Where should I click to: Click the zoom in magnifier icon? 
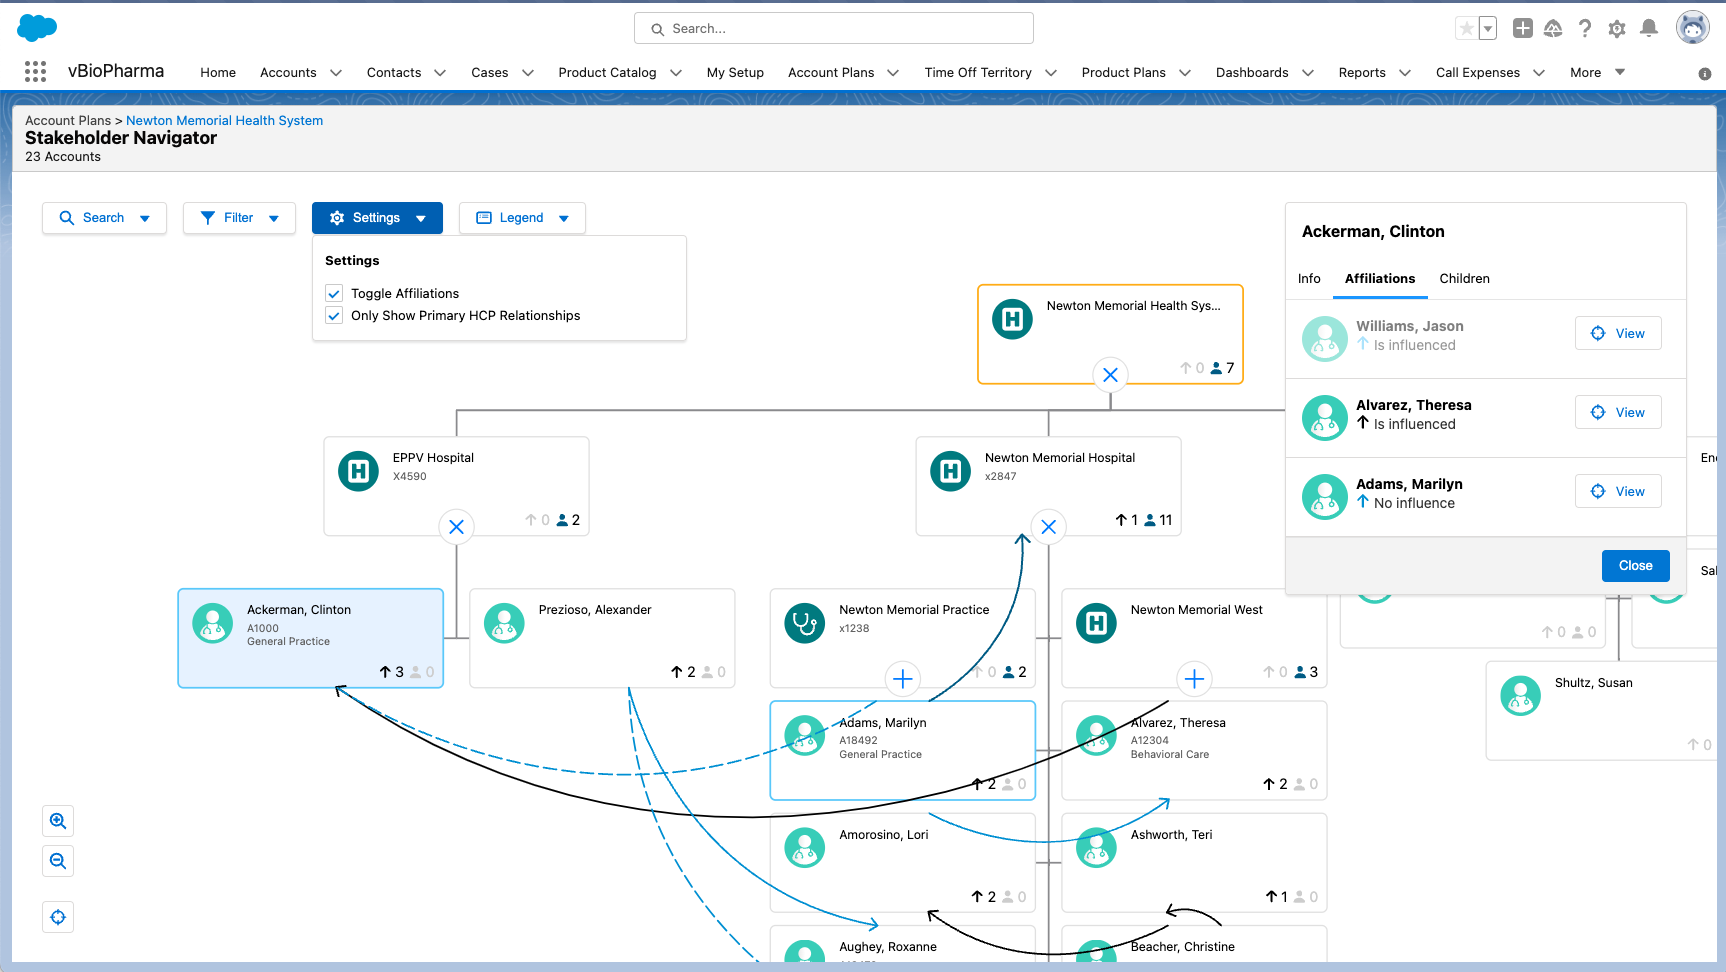point(58,821)
